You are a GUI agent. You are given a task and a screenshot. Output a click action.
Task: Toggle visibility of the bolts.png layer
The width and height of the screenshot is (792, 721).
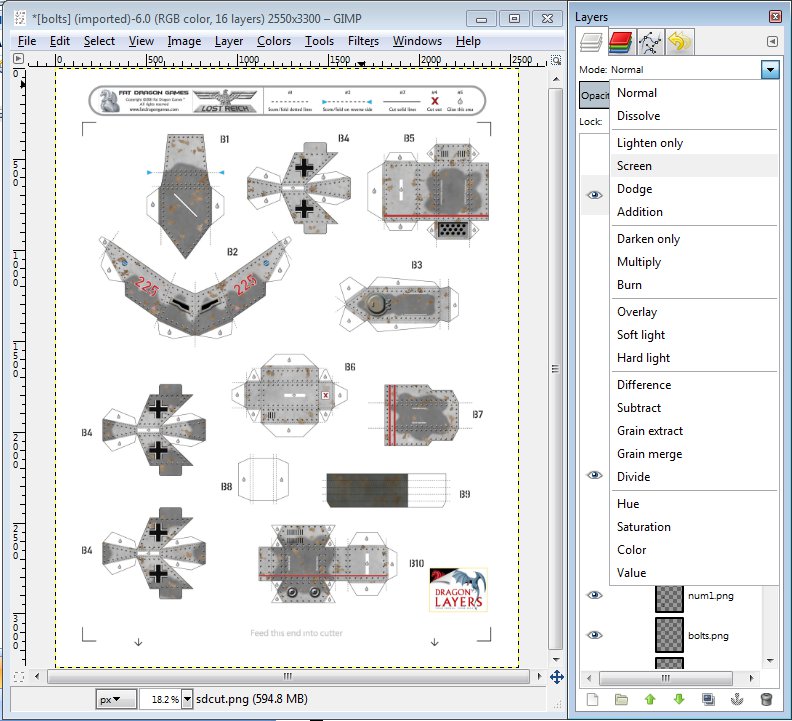(595, 635)
